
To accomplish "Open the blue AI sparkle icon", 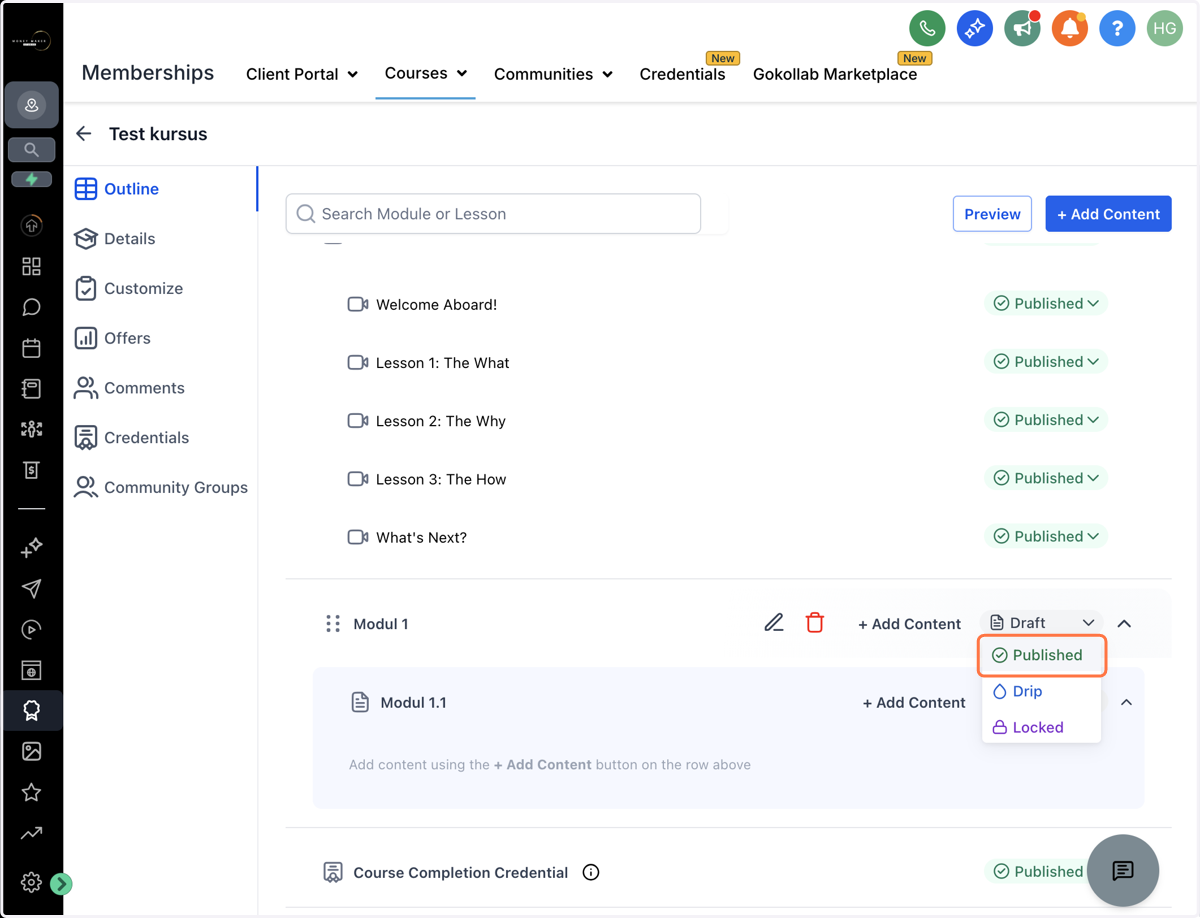I will (x=974, y=29).
